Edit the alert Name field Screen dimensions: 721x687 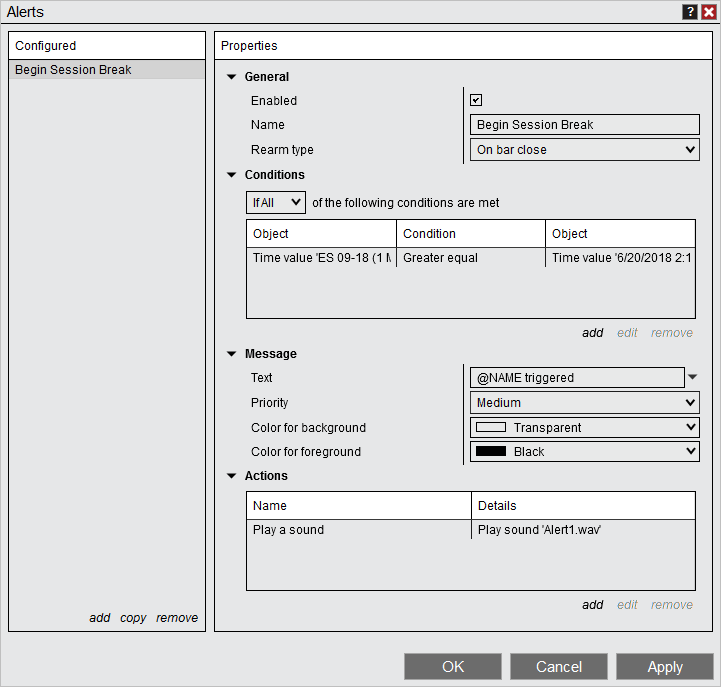[x=585, y=125]
